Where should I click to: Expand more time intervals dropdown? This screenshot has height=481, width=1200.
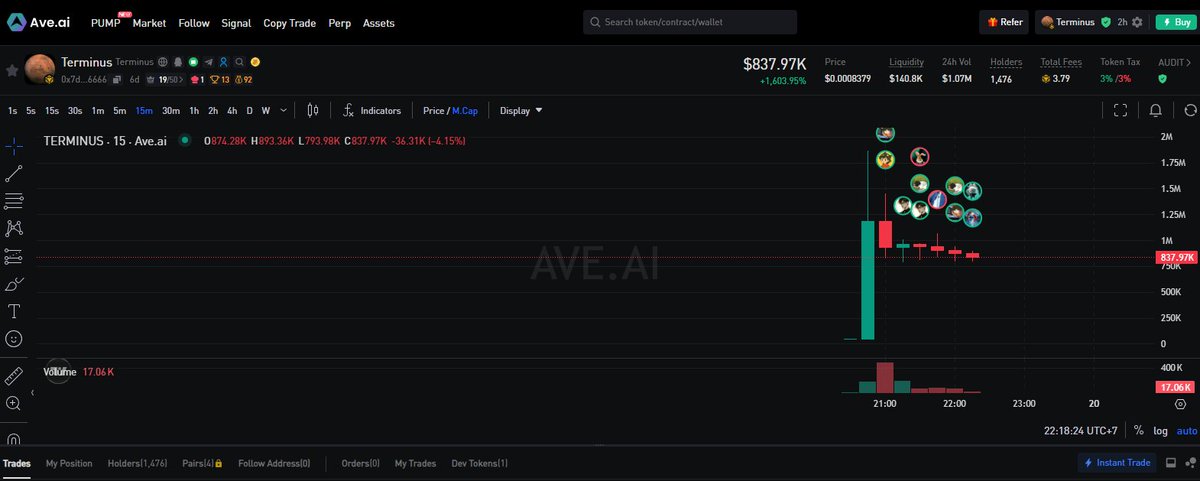(x=284, y=111)
